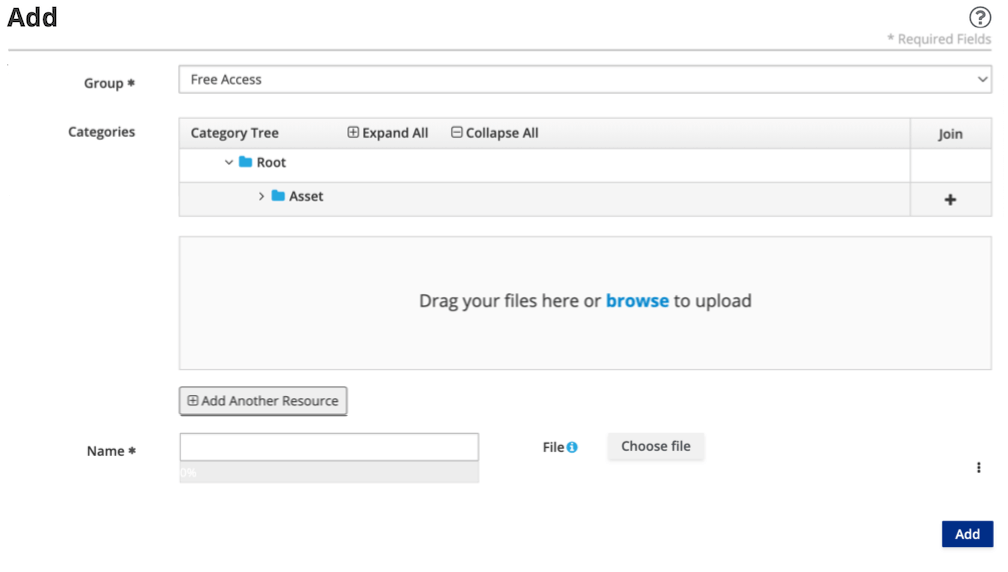Click the browse link to upload files

637,301
